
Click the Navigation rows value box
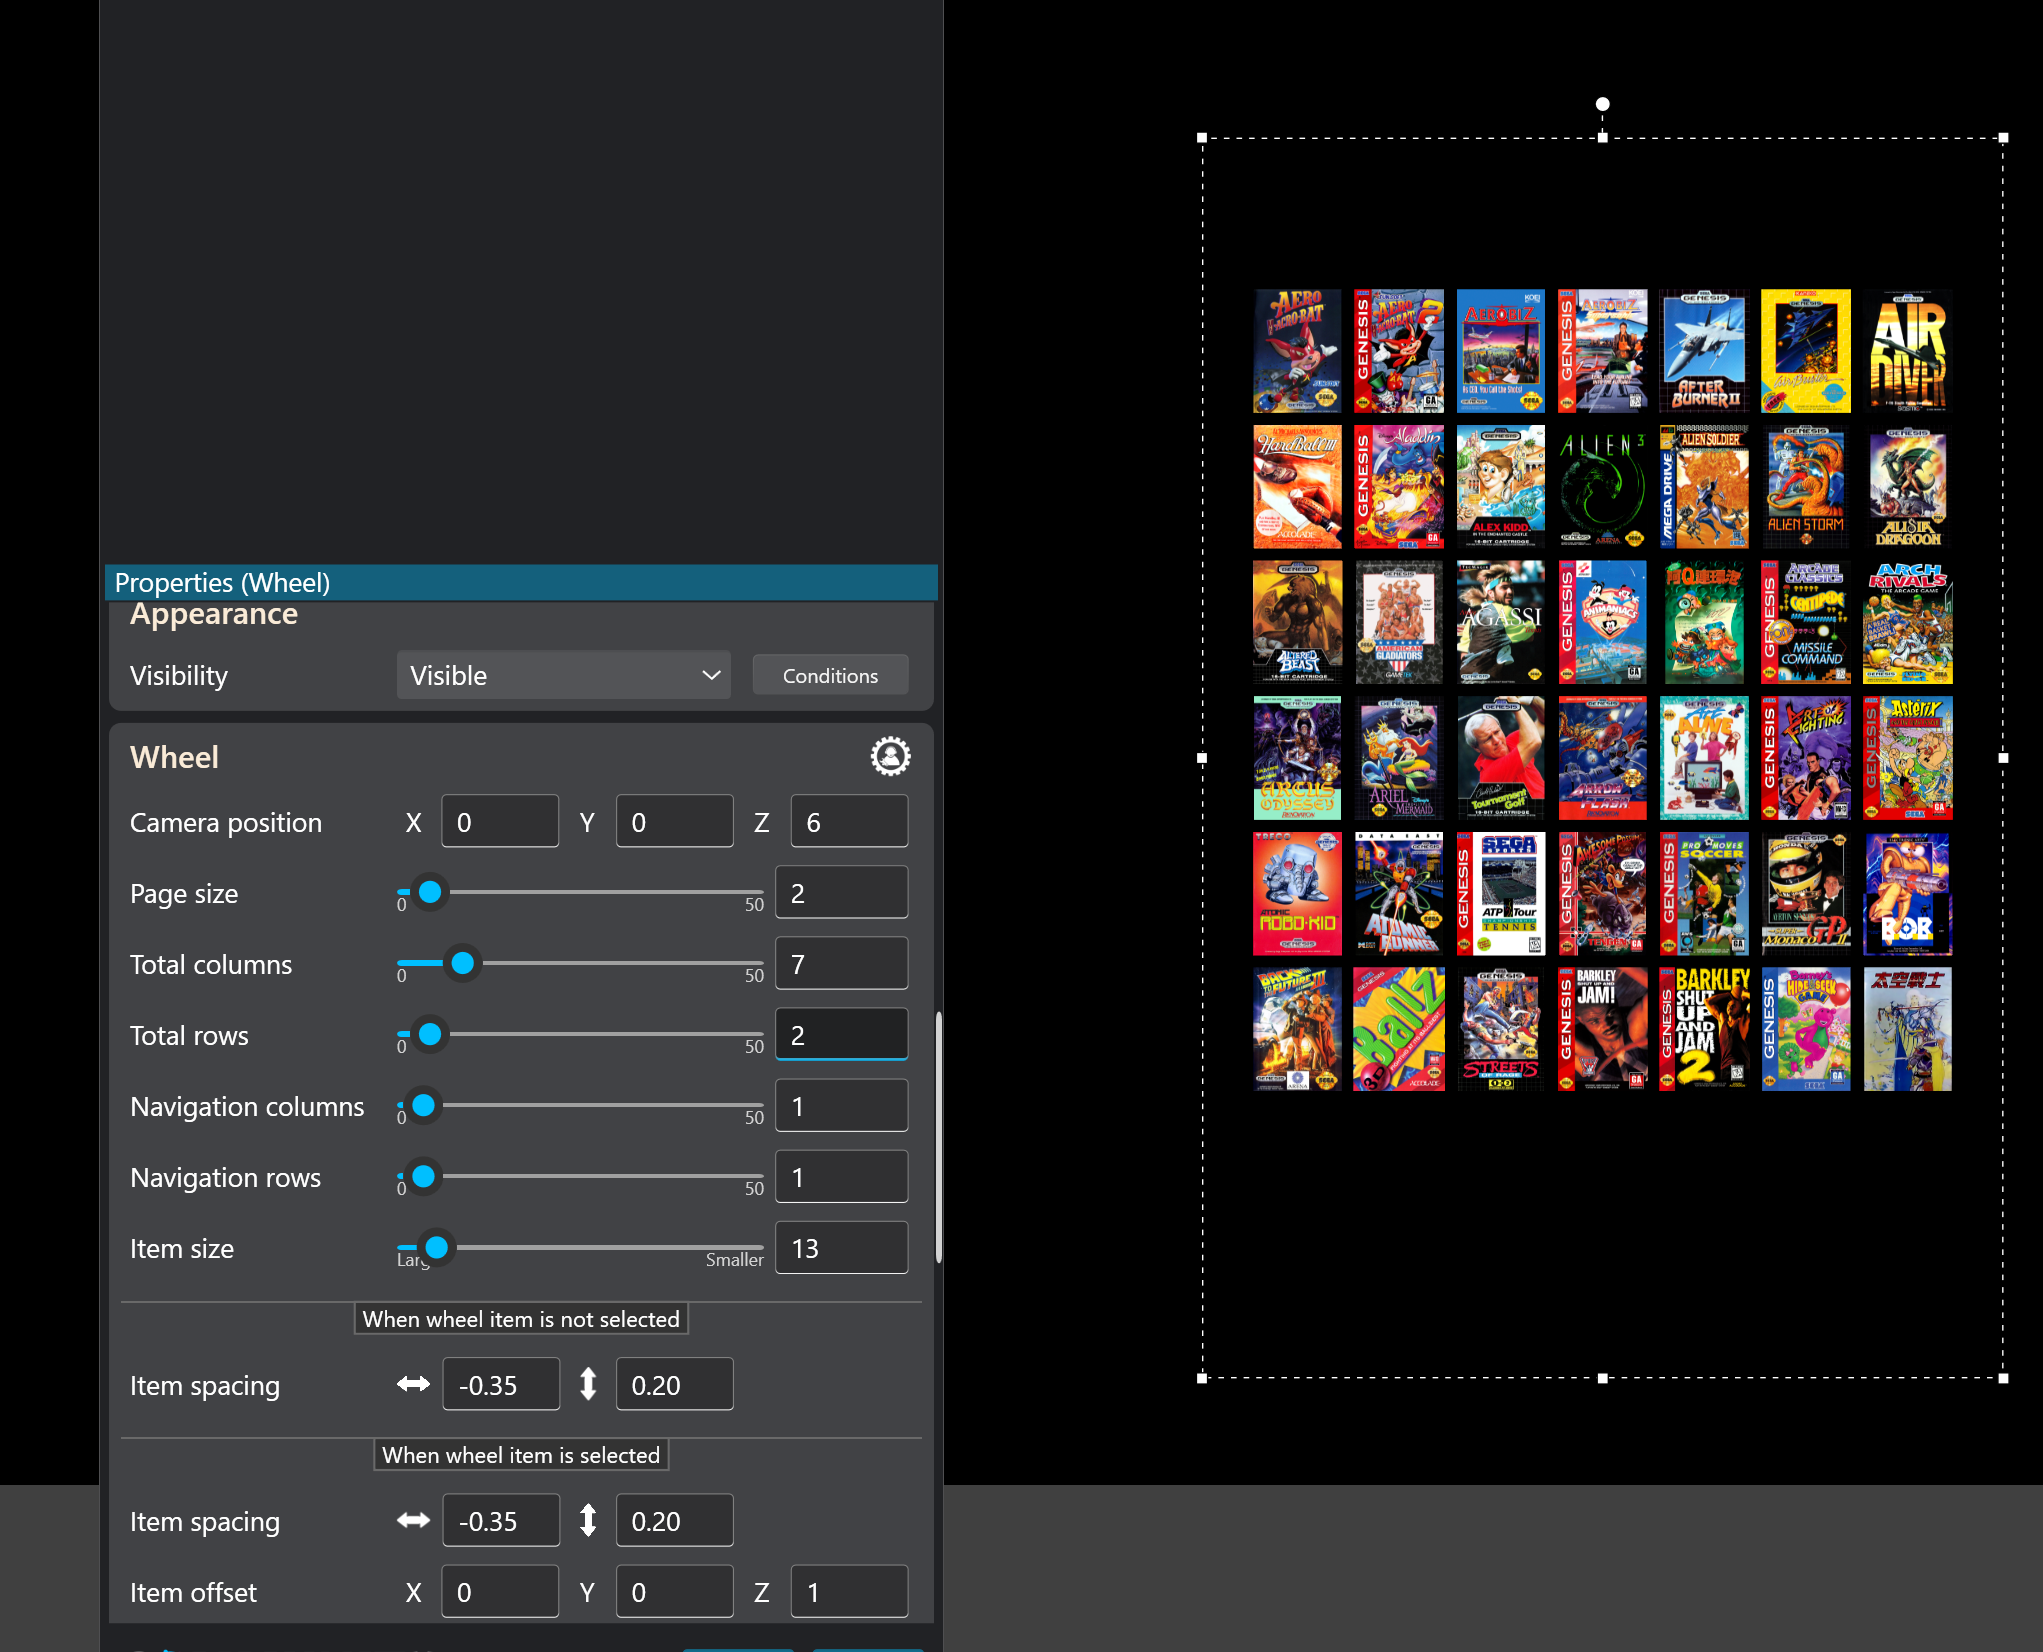coord(842,1177)
